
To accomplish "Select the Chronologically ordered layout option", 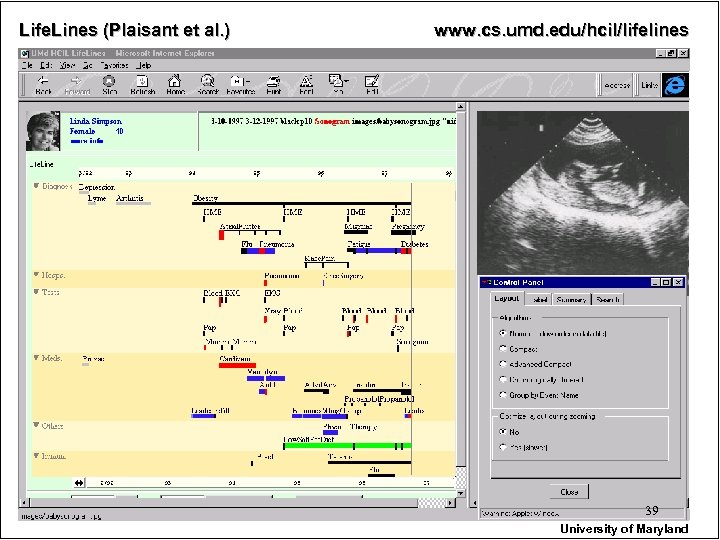I will (x=503, y=380).
